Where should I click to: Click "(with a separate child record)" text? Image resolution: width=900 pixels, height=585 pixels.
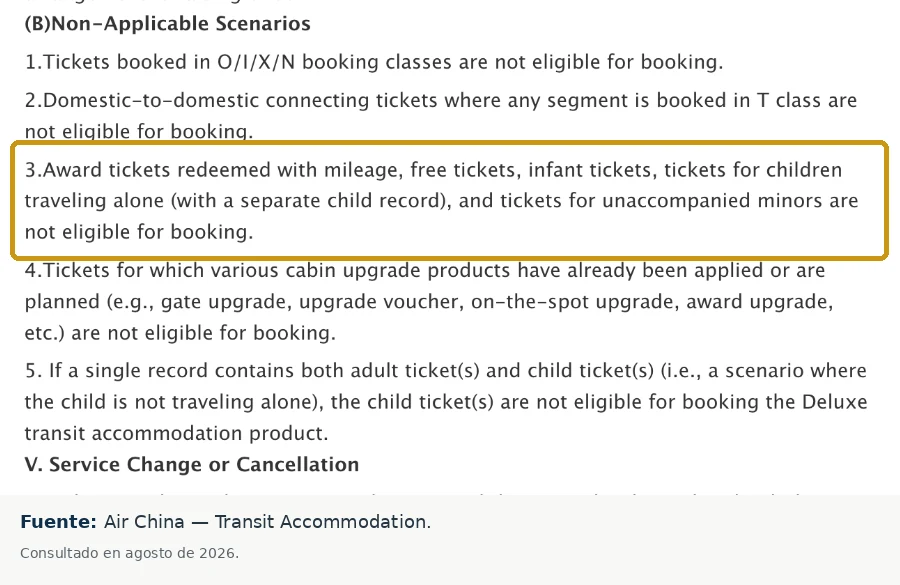(x=311, y=201)
